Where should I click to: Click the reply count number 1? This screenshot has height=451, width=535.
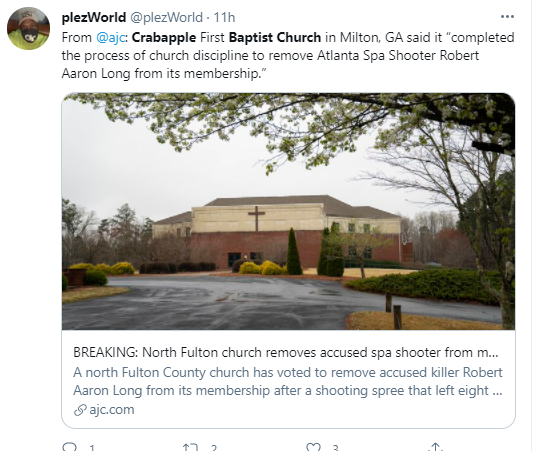tap(91, 448)
